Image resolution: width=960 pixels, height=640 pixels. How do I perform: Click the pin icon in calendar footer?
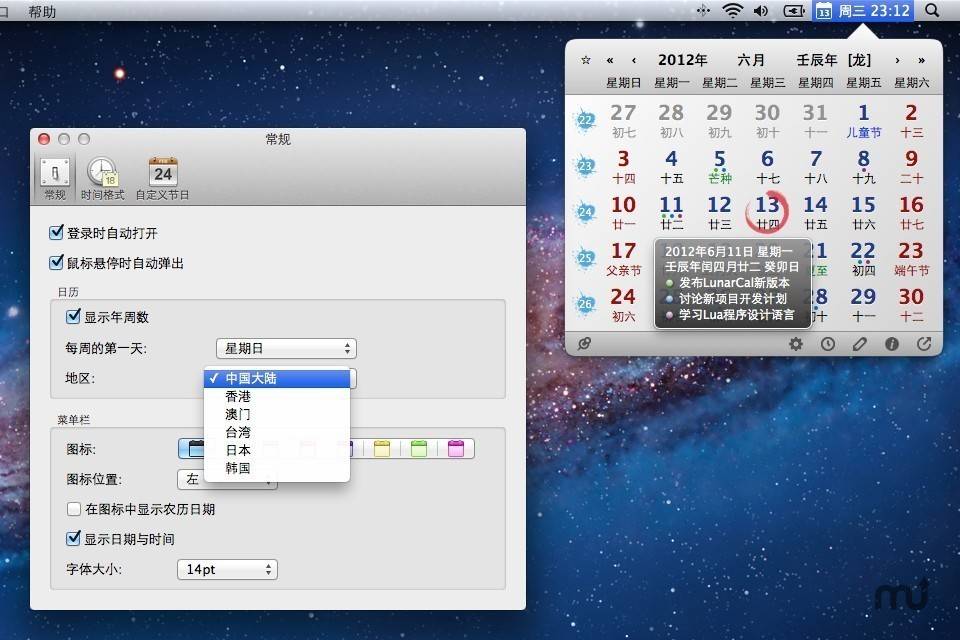click(584, 344)
